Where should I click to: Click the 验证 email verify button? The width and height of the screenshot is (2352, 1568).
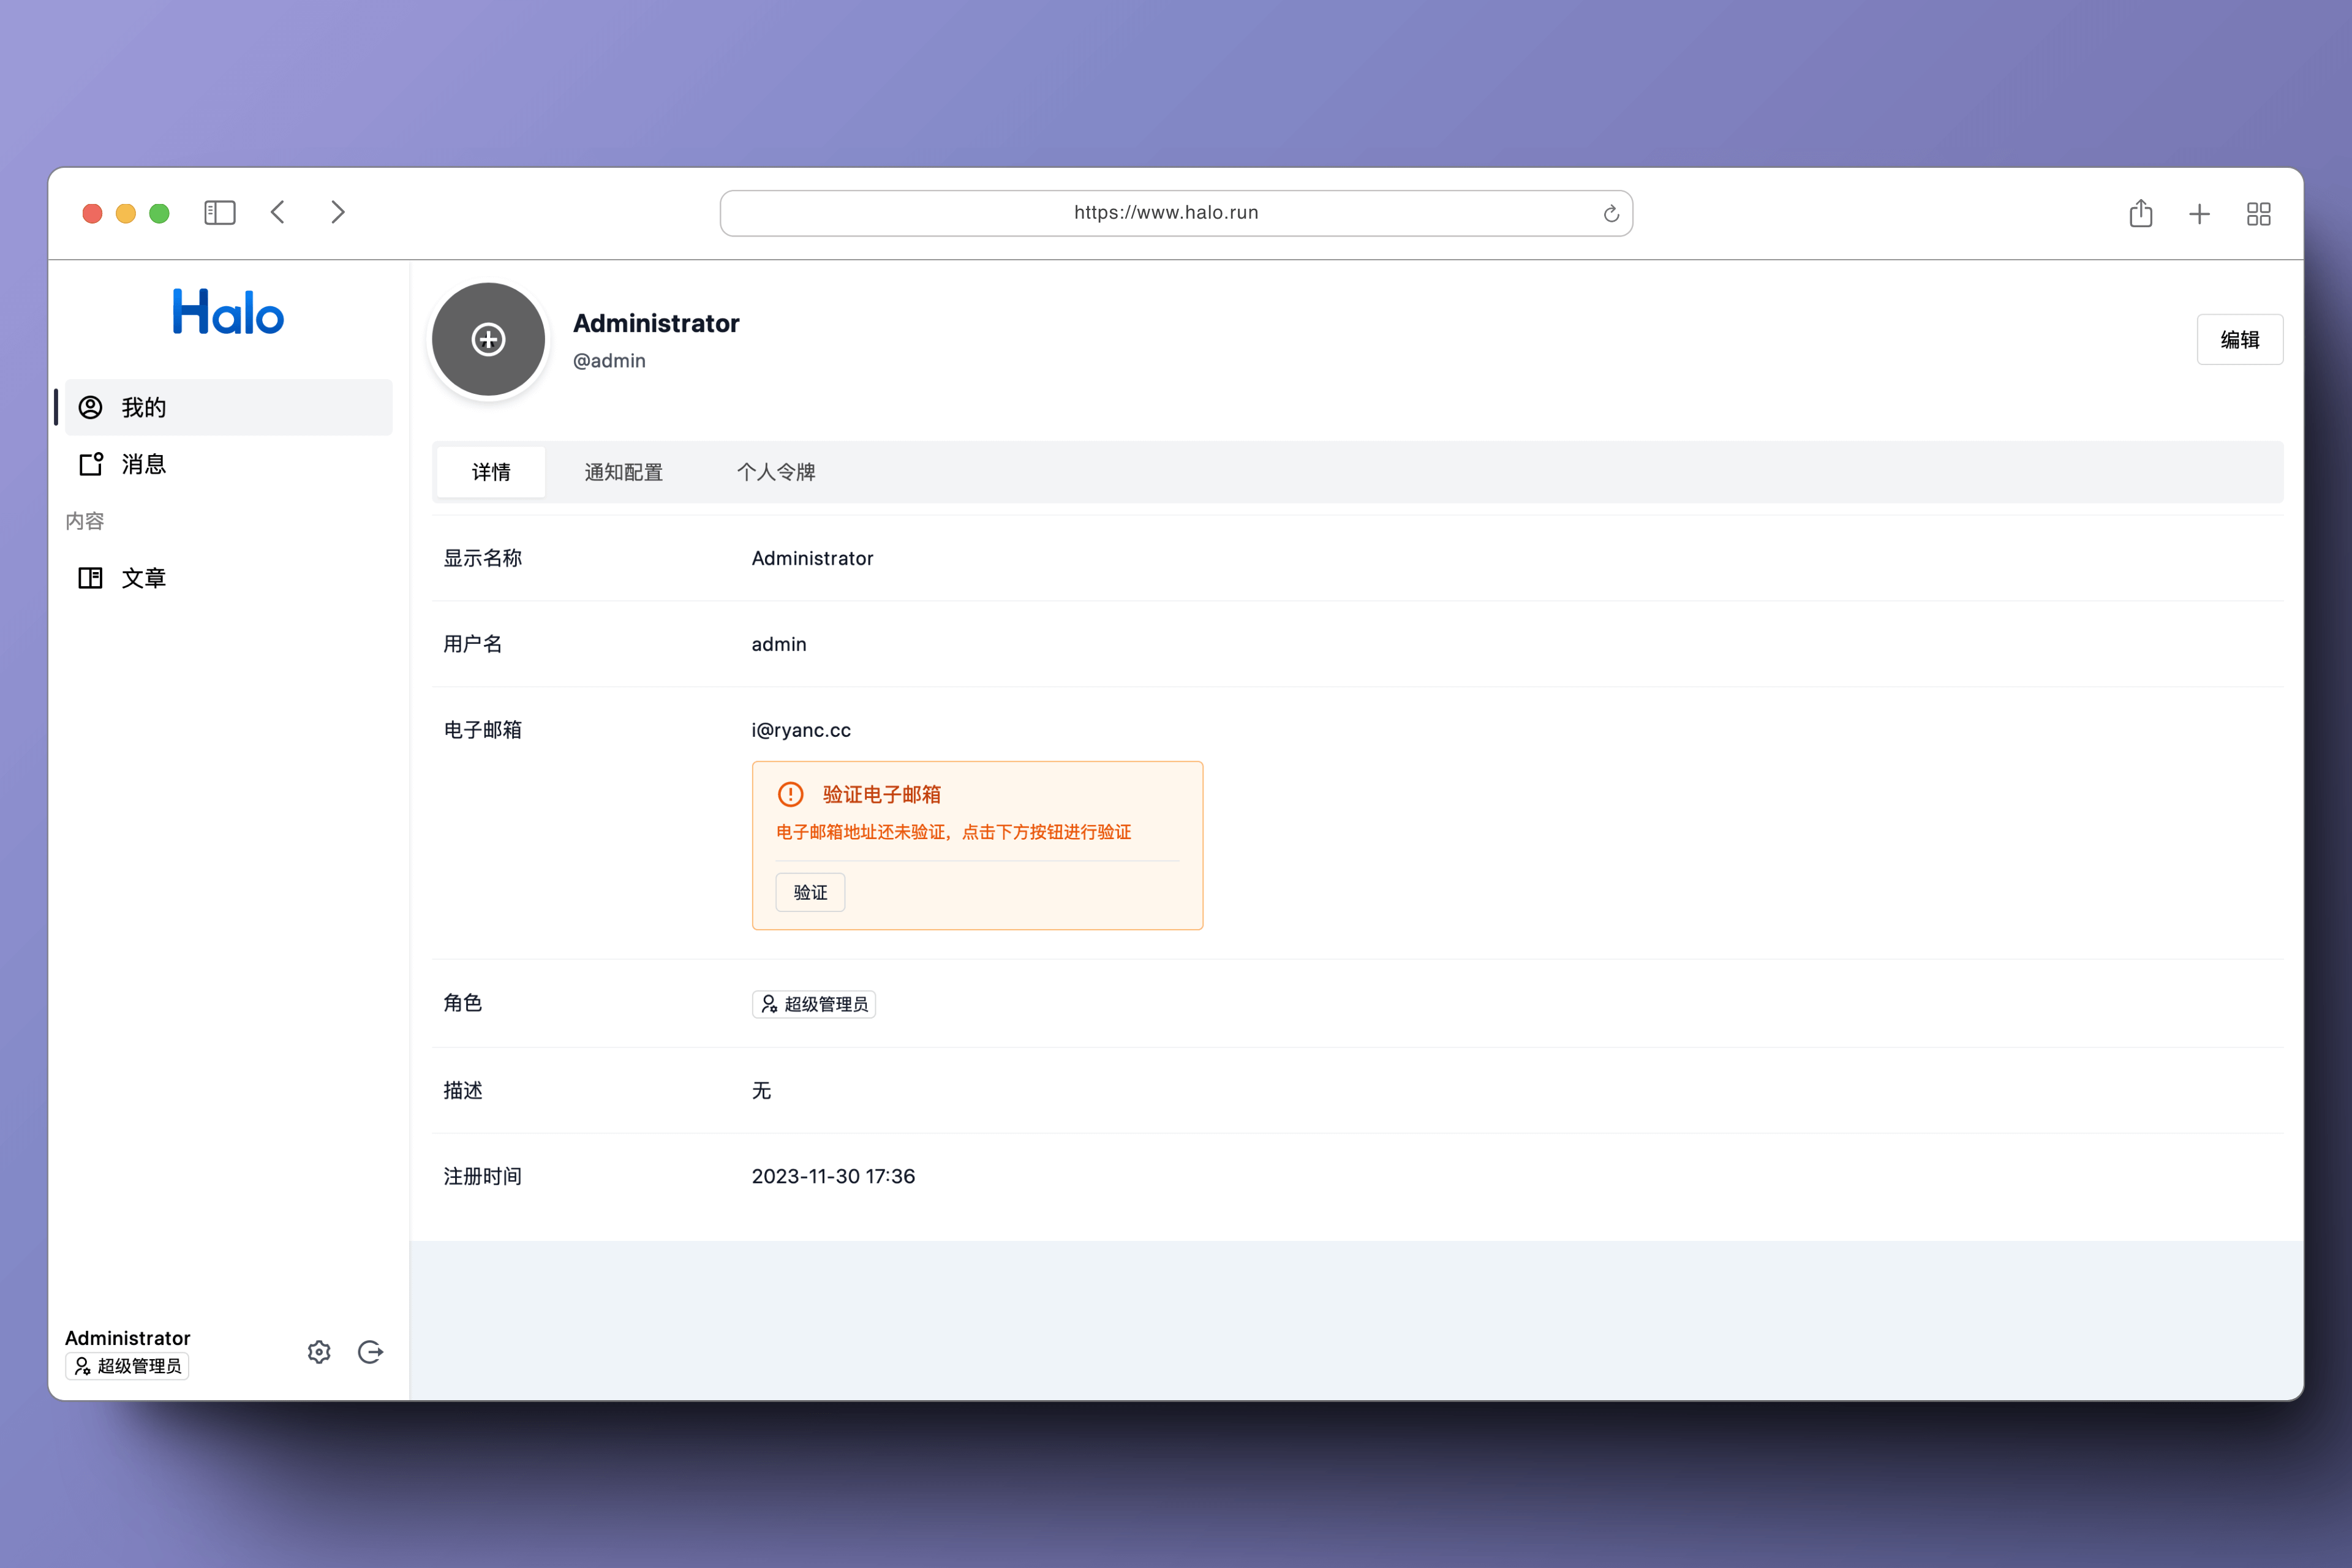click(810, 892)
